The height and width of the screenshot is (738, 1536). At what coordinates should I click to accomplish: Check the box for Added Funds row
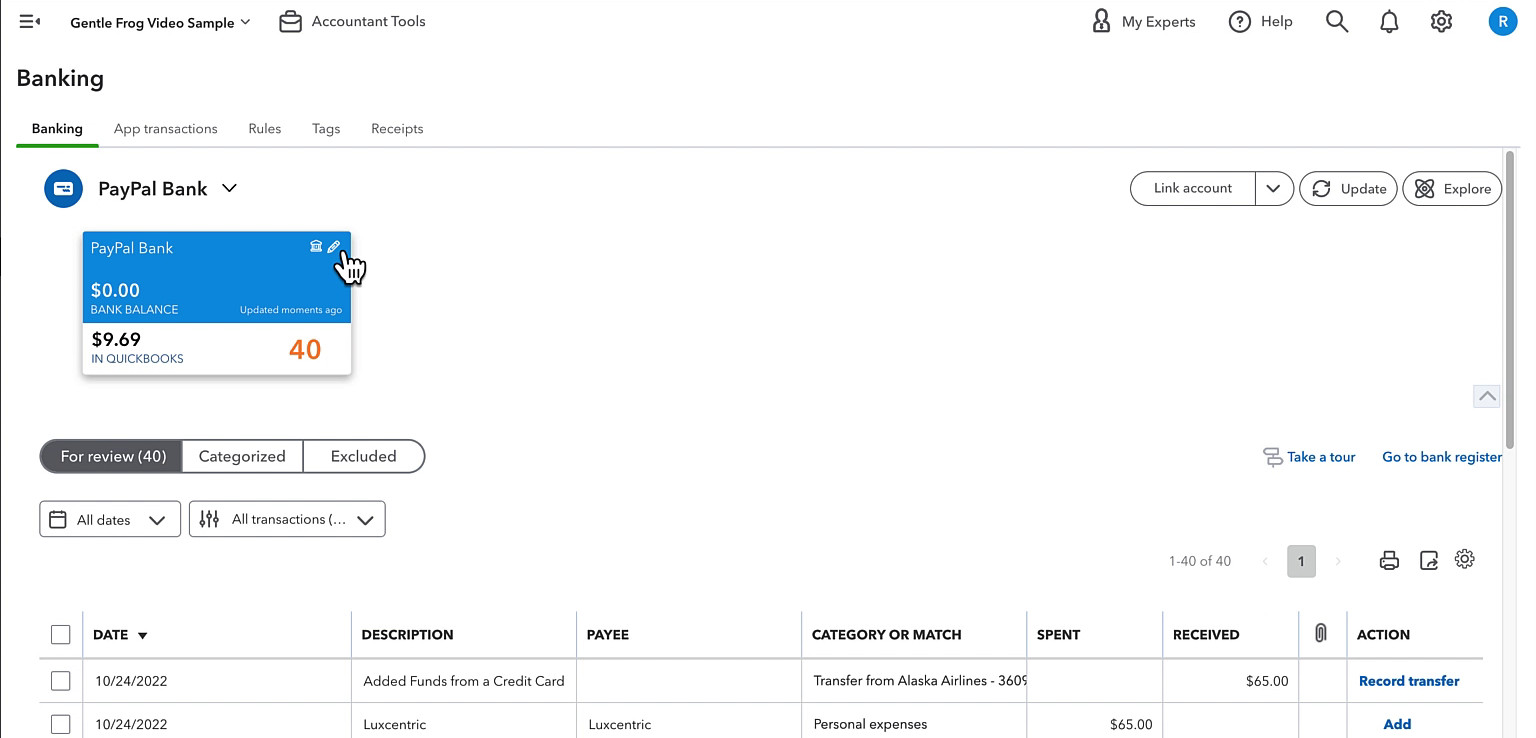[x=61, y=681]
